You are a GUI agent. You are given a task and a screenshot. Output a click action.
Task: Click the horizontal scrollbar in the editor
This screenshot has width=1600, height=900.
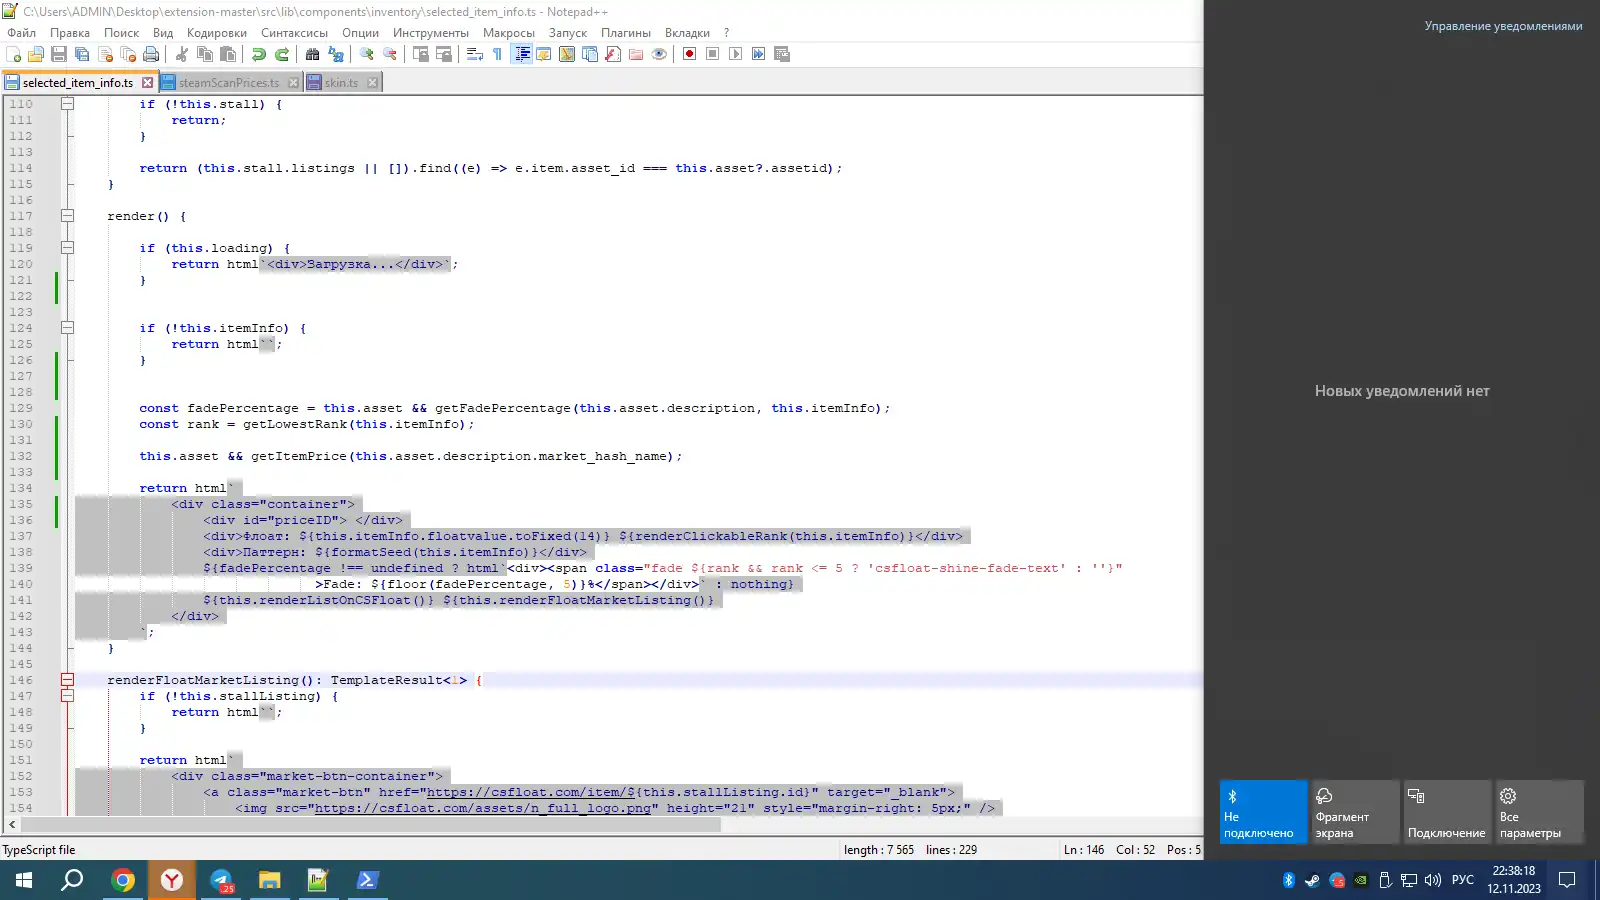pos(371,825)
